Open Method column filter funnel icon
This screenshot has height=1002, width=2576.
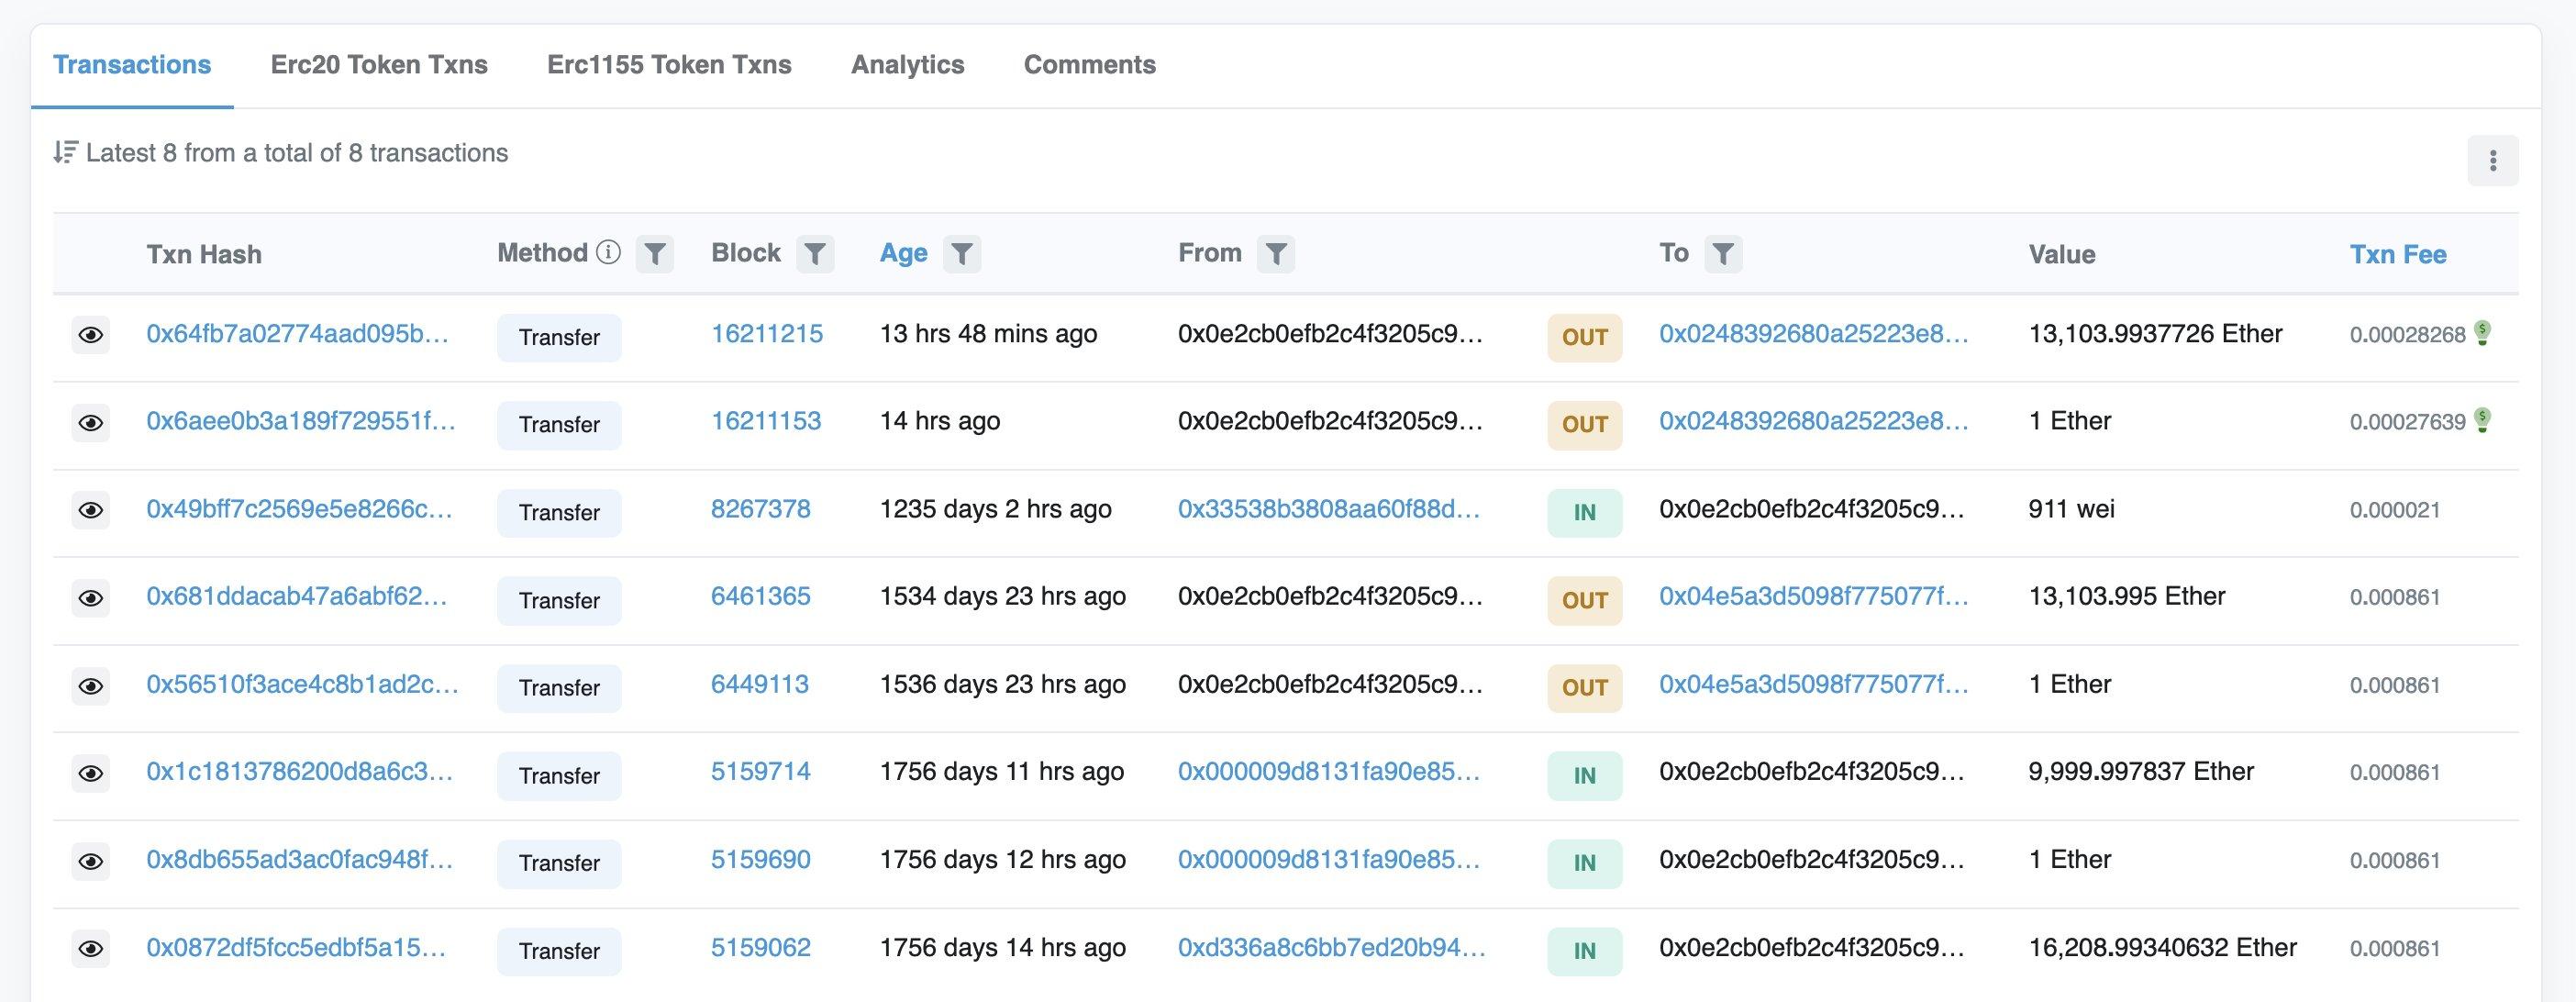click(655, 254)
